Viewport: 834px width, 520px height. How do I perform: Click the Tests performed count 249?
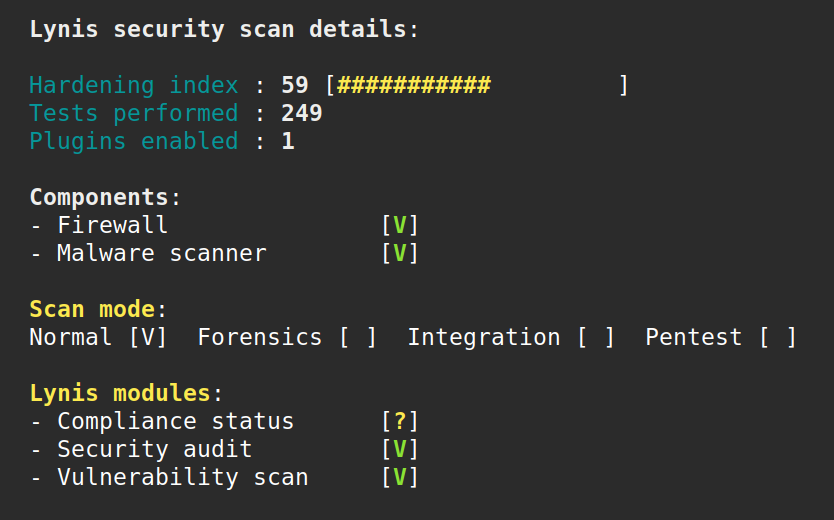point(302,114)
